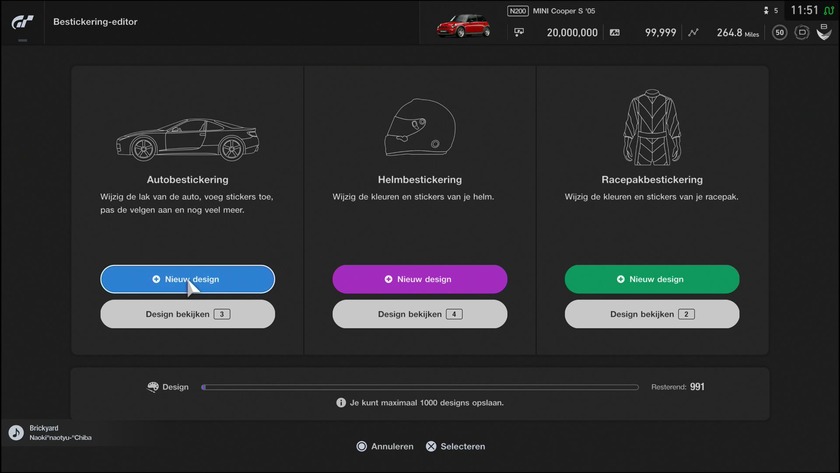Open Design bekijken under Autobestickering
840x473 pixels.
[187, 314]
